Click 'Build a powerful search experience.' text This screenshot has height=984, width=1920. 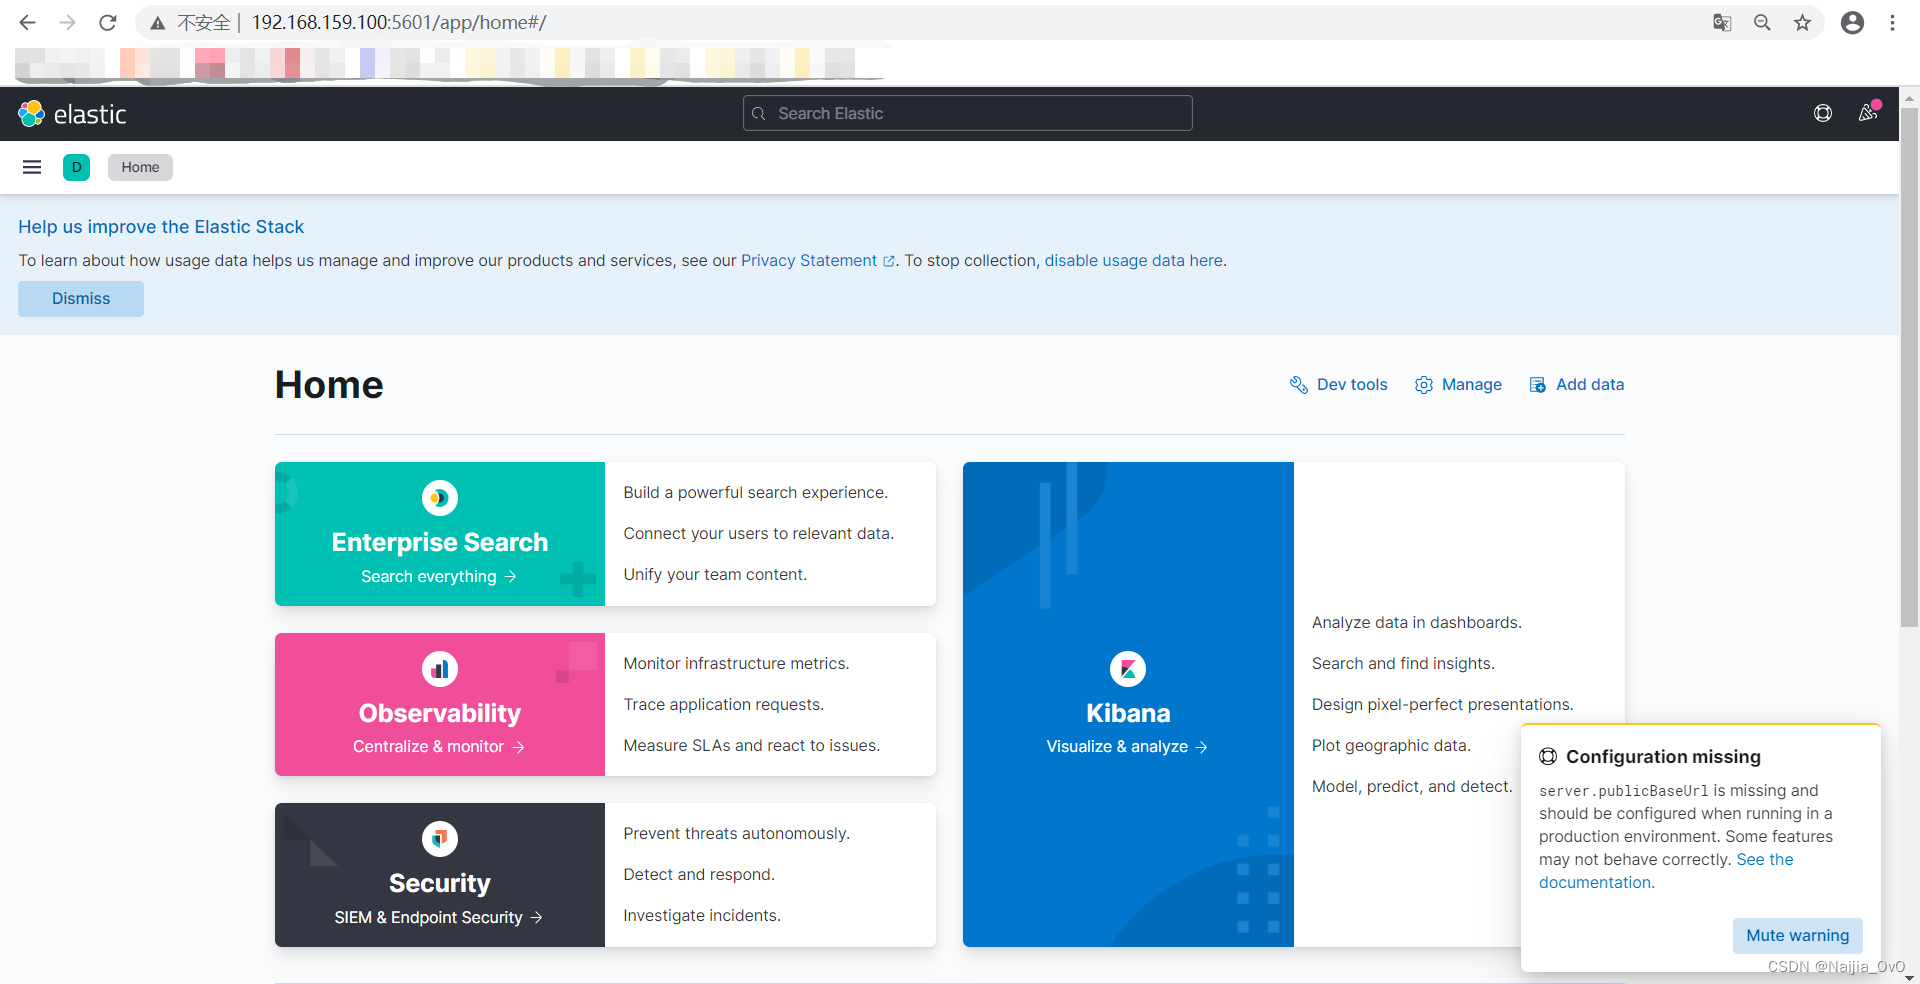tap(755, 492)
